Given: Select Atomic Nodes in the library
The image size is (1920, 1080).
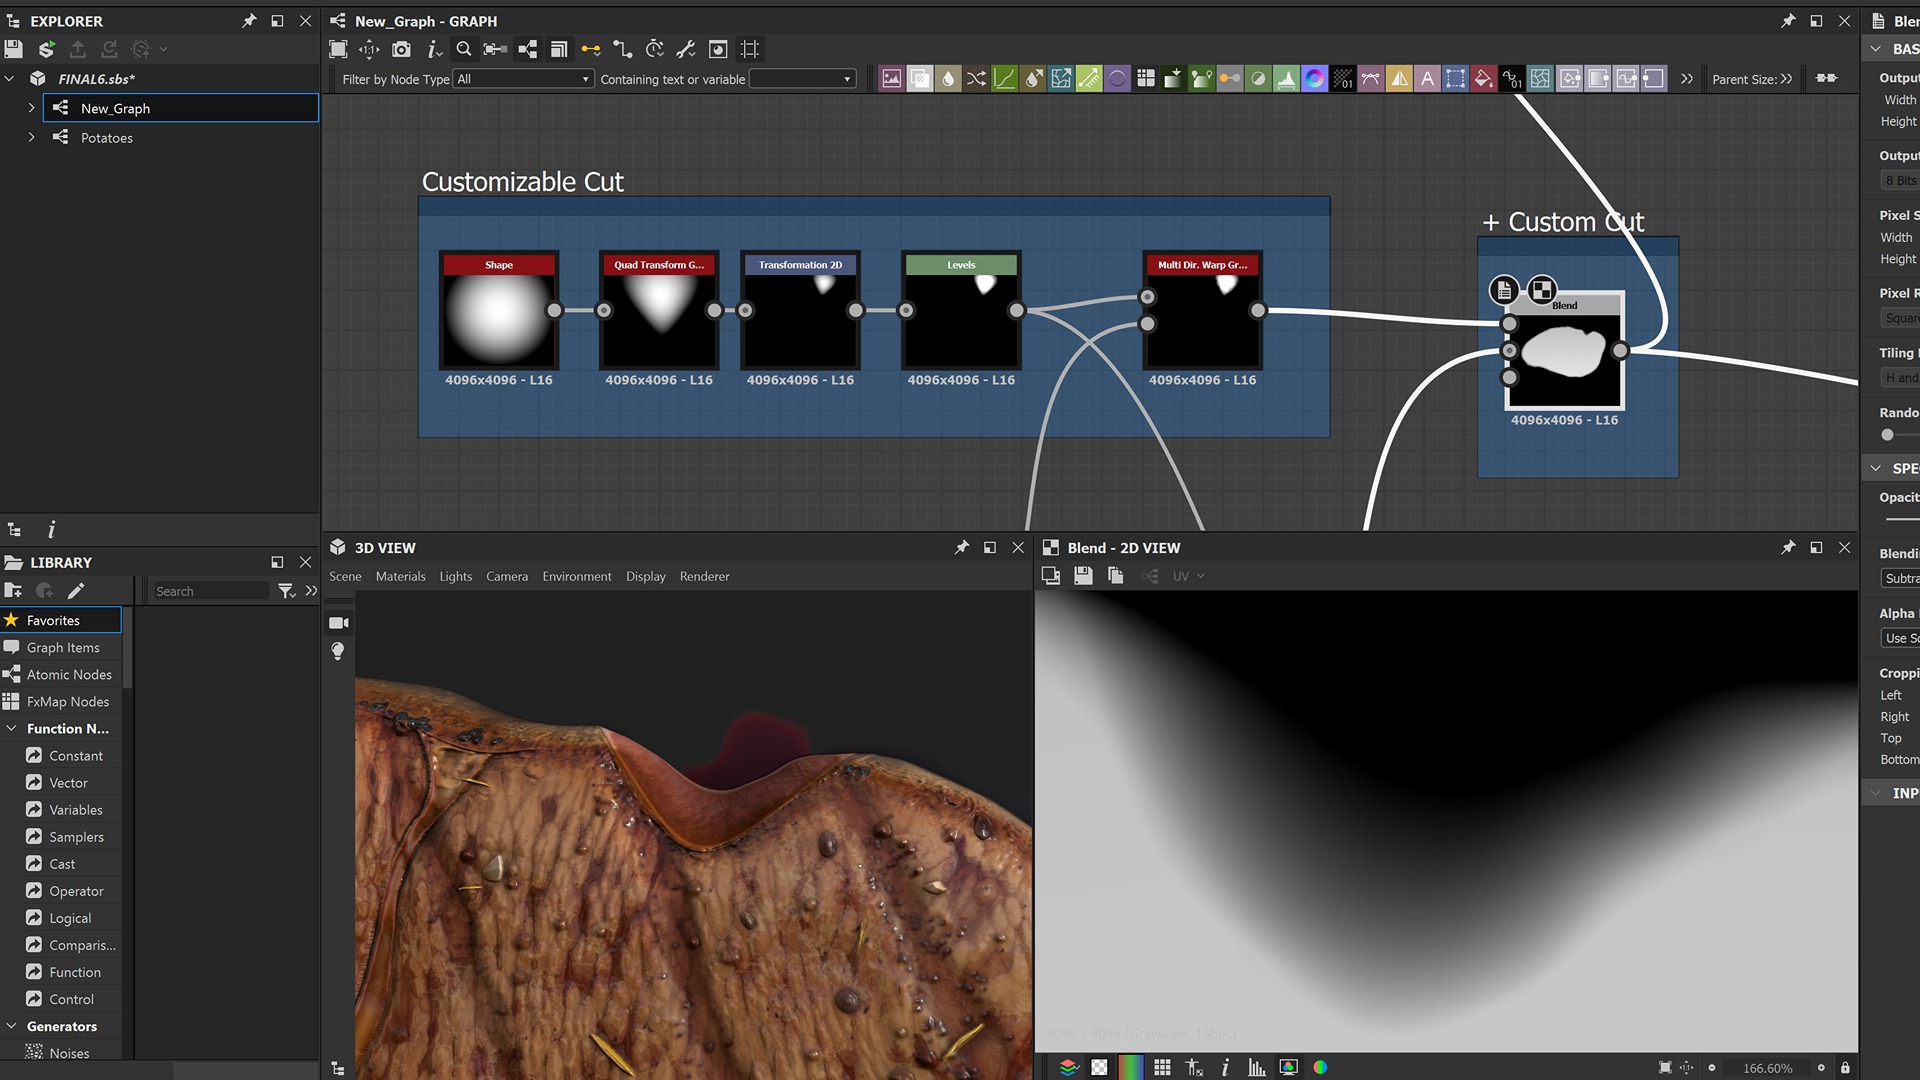Looking at the screenshot, I should tap(69, 675).
